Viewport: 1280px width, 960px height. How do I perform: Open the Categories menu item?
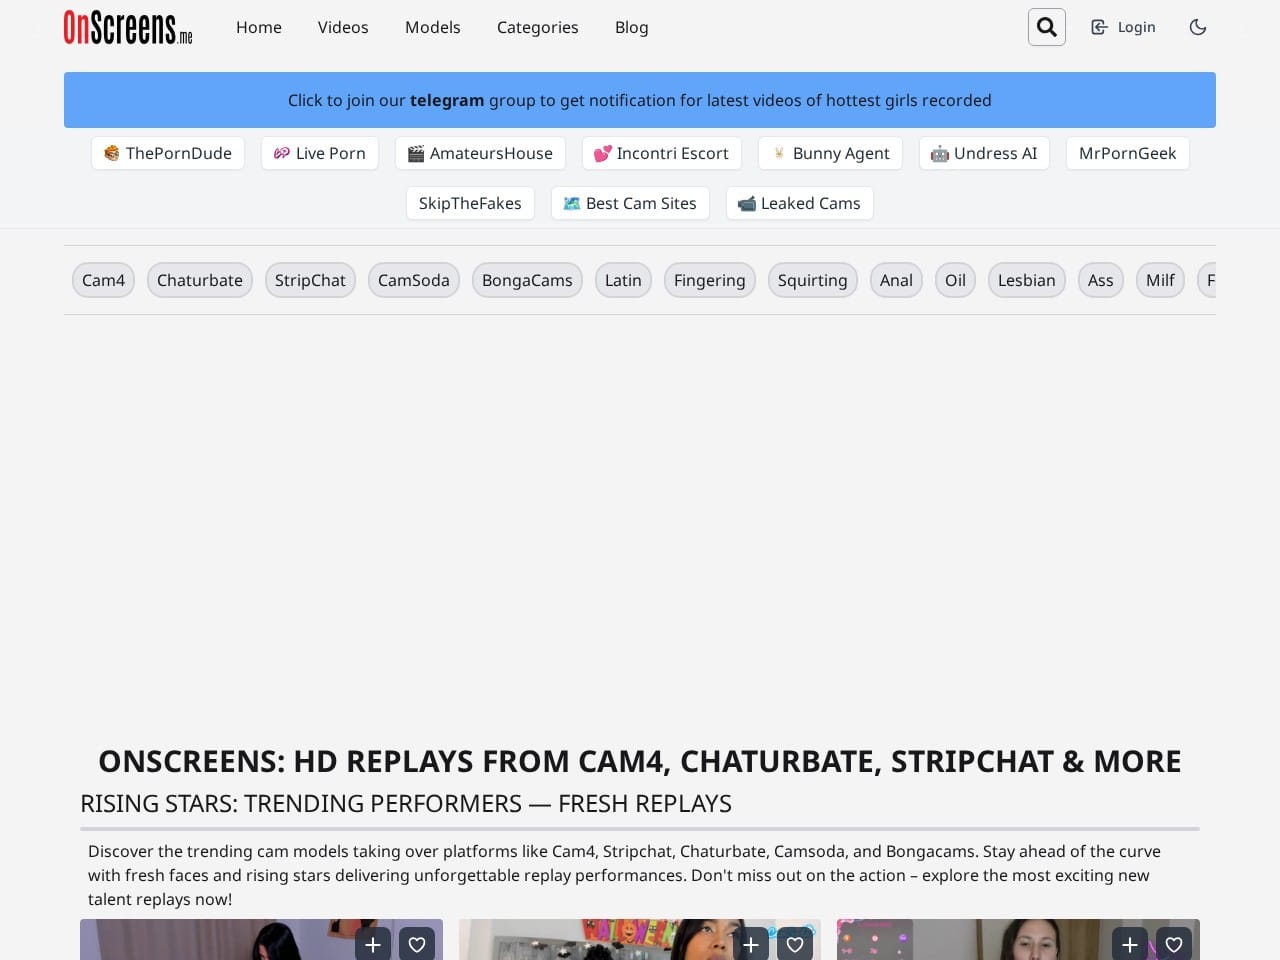point(537,27)
